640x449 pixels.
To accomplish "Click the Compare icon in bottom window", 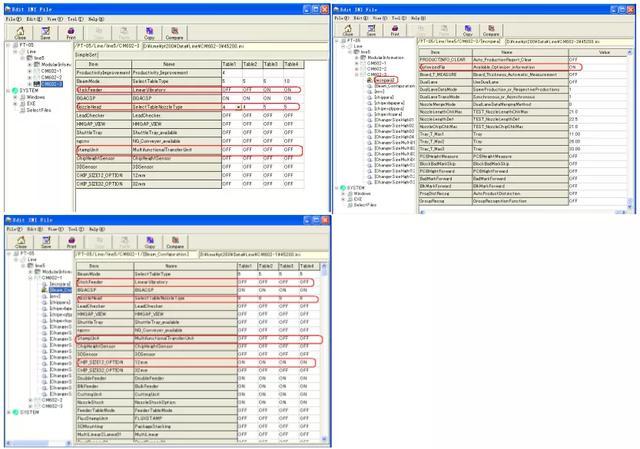I will (x=175, y=242).
